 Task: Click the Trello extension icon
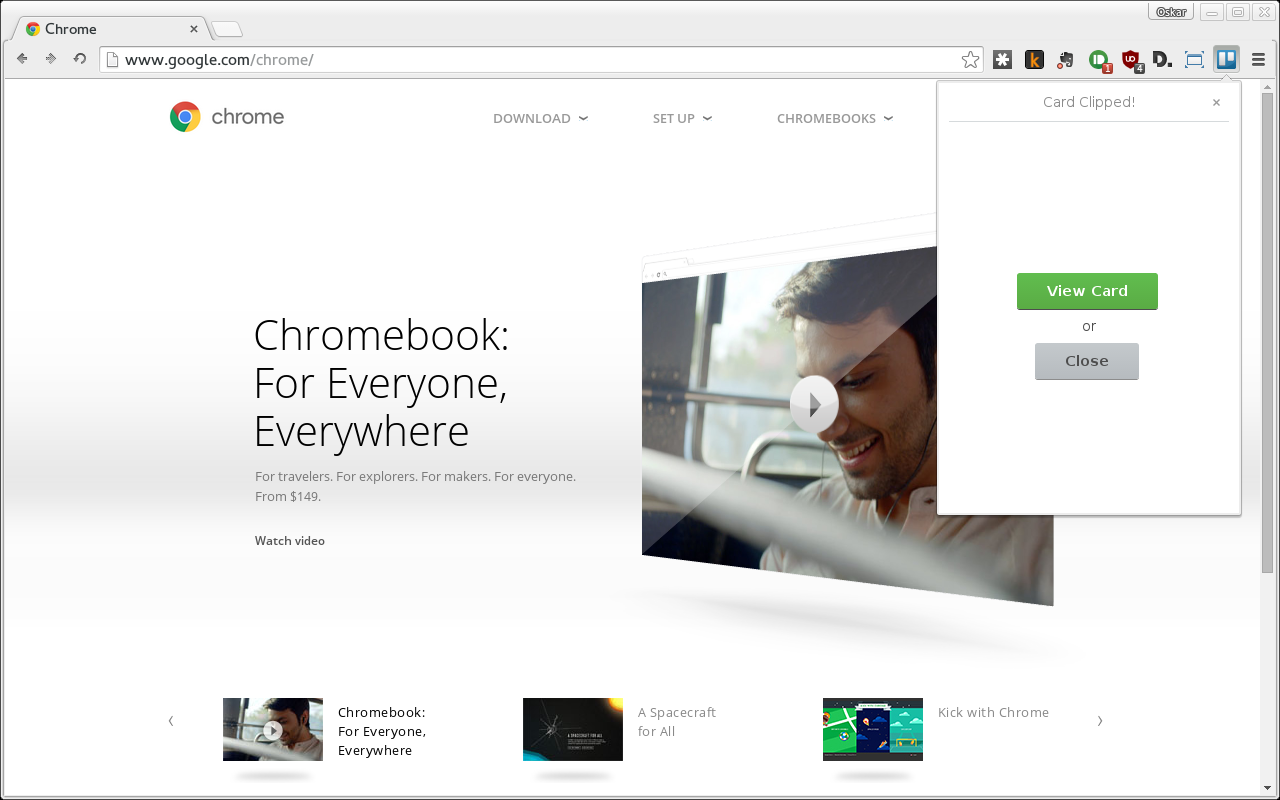(x=1226, y=59)
